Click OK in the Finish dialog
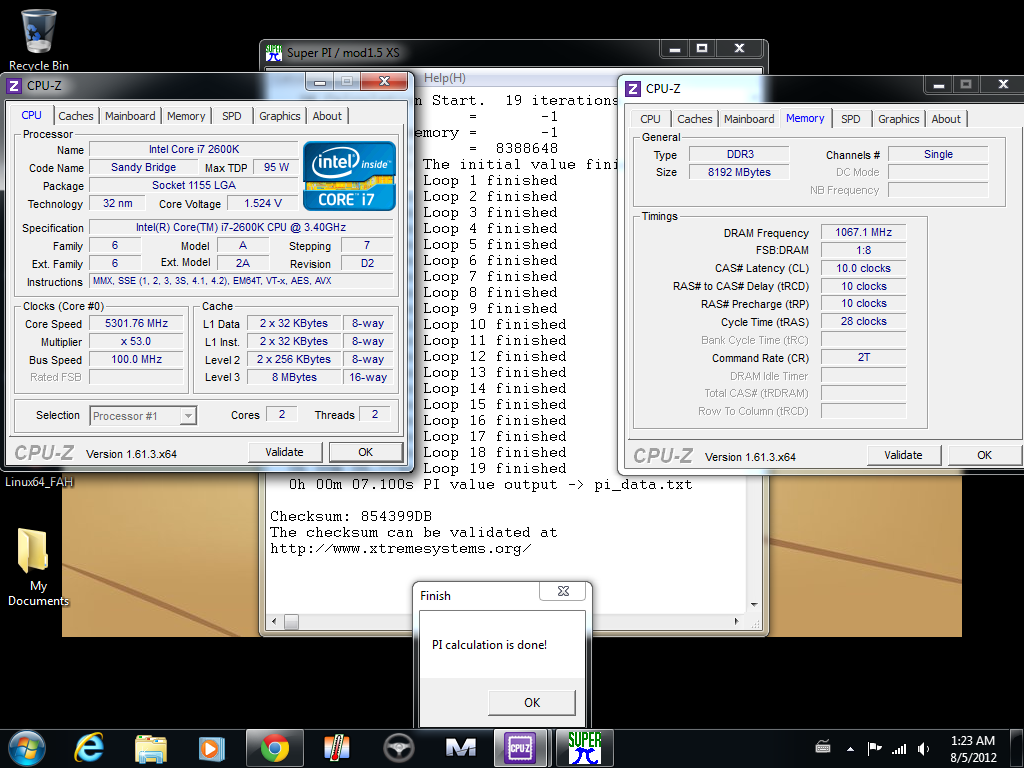This screenshot has height=768, width=1024. click(532, 703)
